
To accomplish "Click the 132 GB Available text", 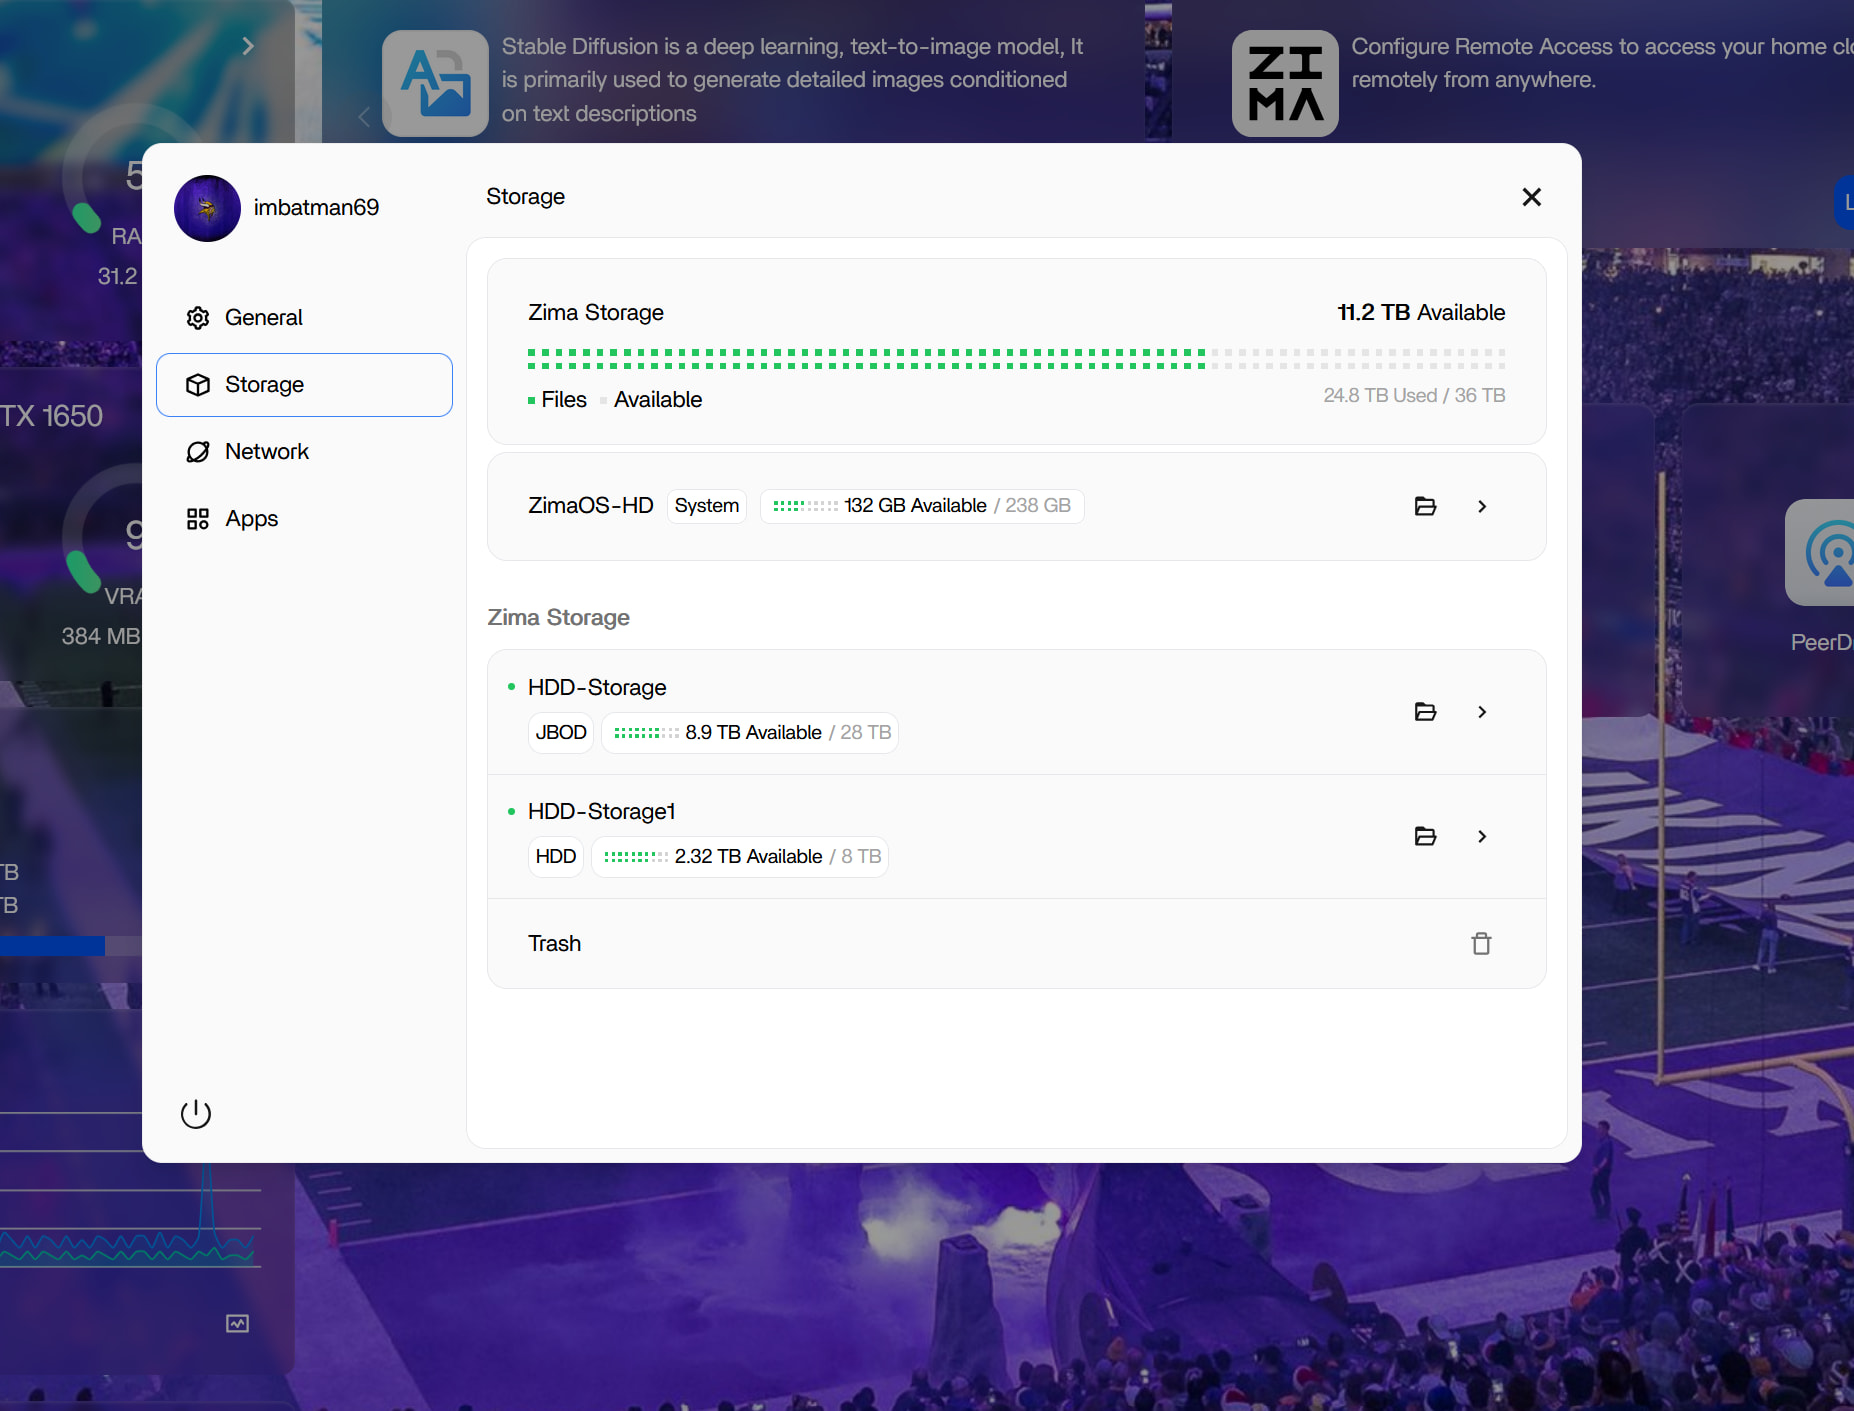I will click(x=915, y=505).
